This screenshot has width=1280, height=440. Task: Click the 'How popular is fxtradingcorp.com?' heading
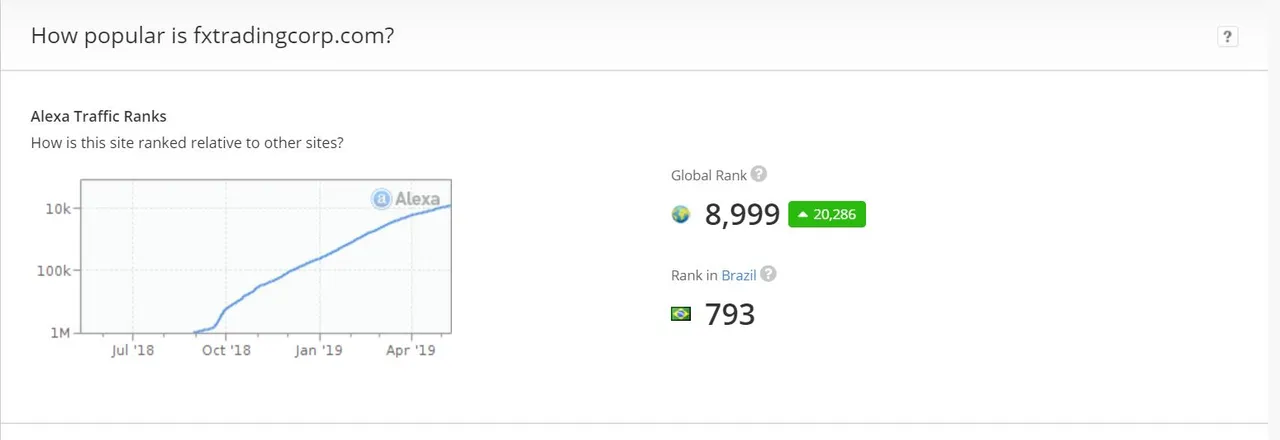point(212,36)
